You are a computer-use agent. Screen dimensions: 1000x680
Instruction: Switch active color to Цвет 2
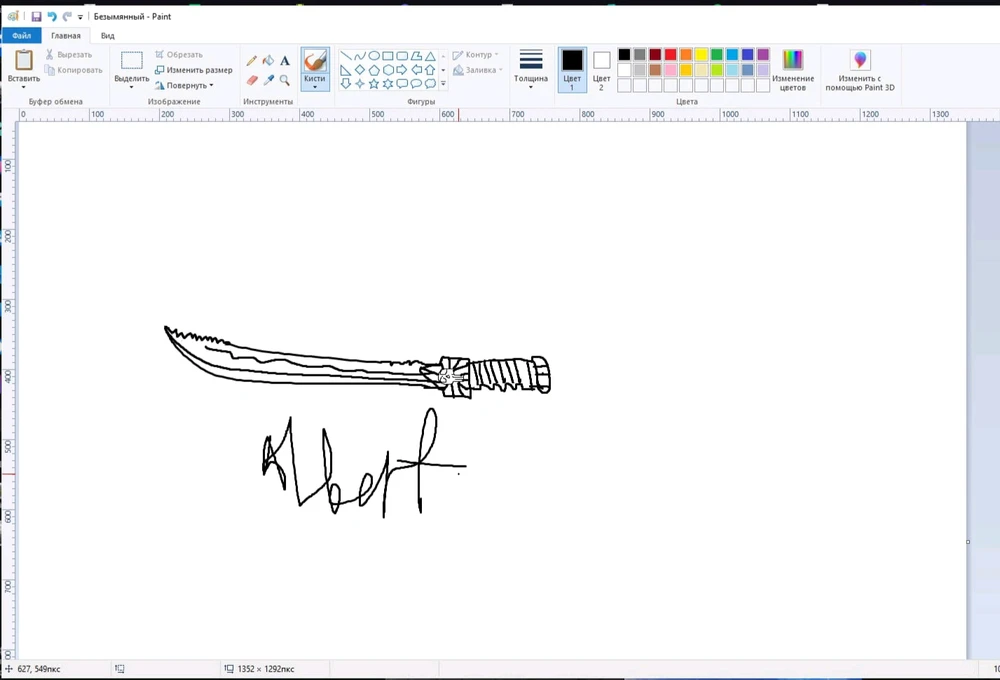tap(601, 68)
